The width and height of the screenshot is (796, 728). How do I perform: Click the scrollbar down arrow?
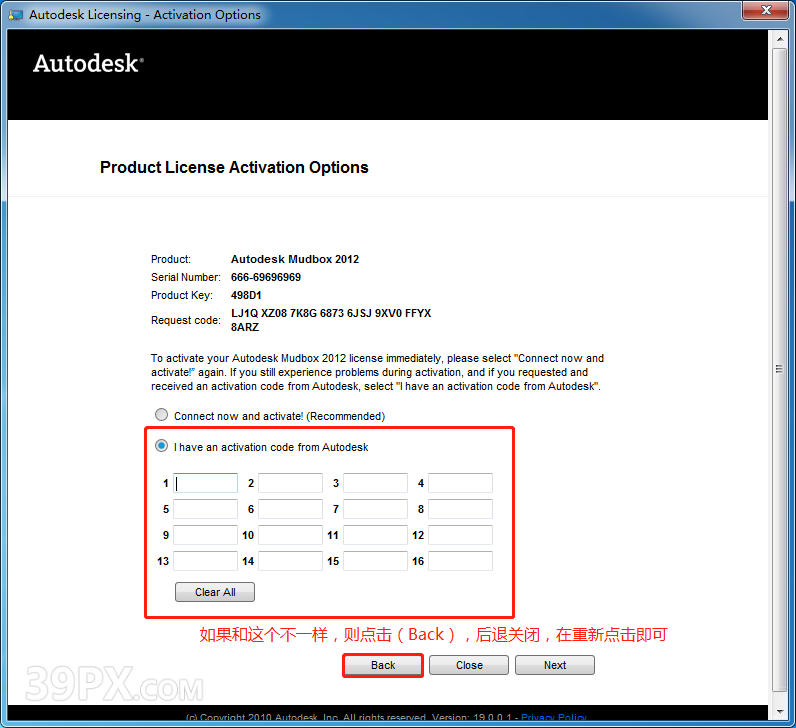pos(780,711)
